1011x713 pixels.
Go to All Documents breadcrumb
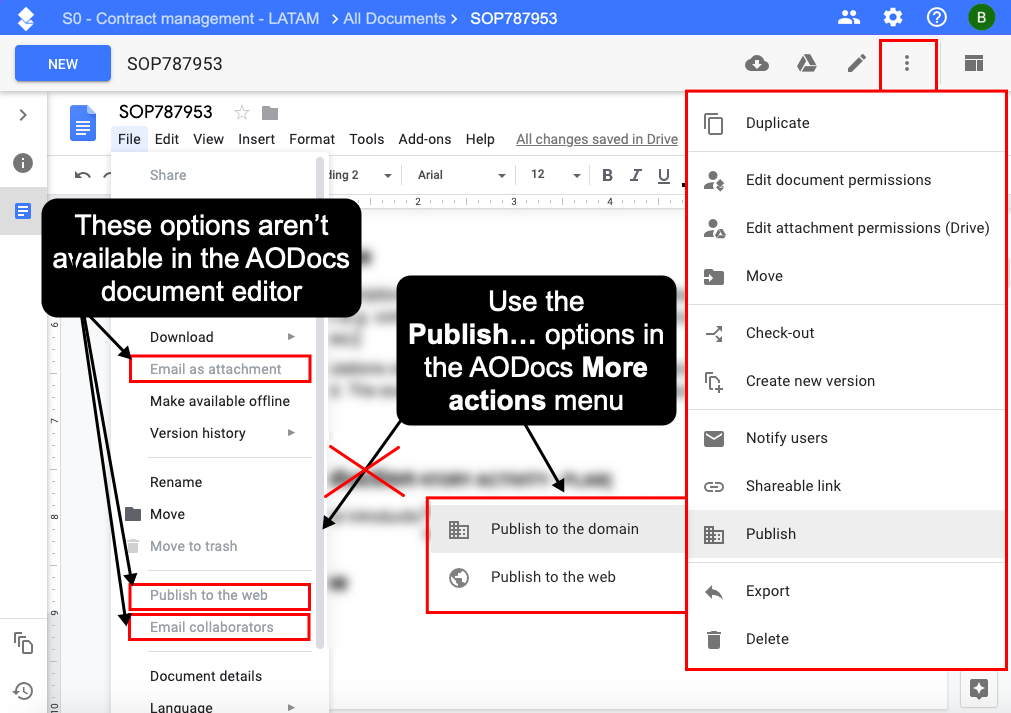[394, 19]
